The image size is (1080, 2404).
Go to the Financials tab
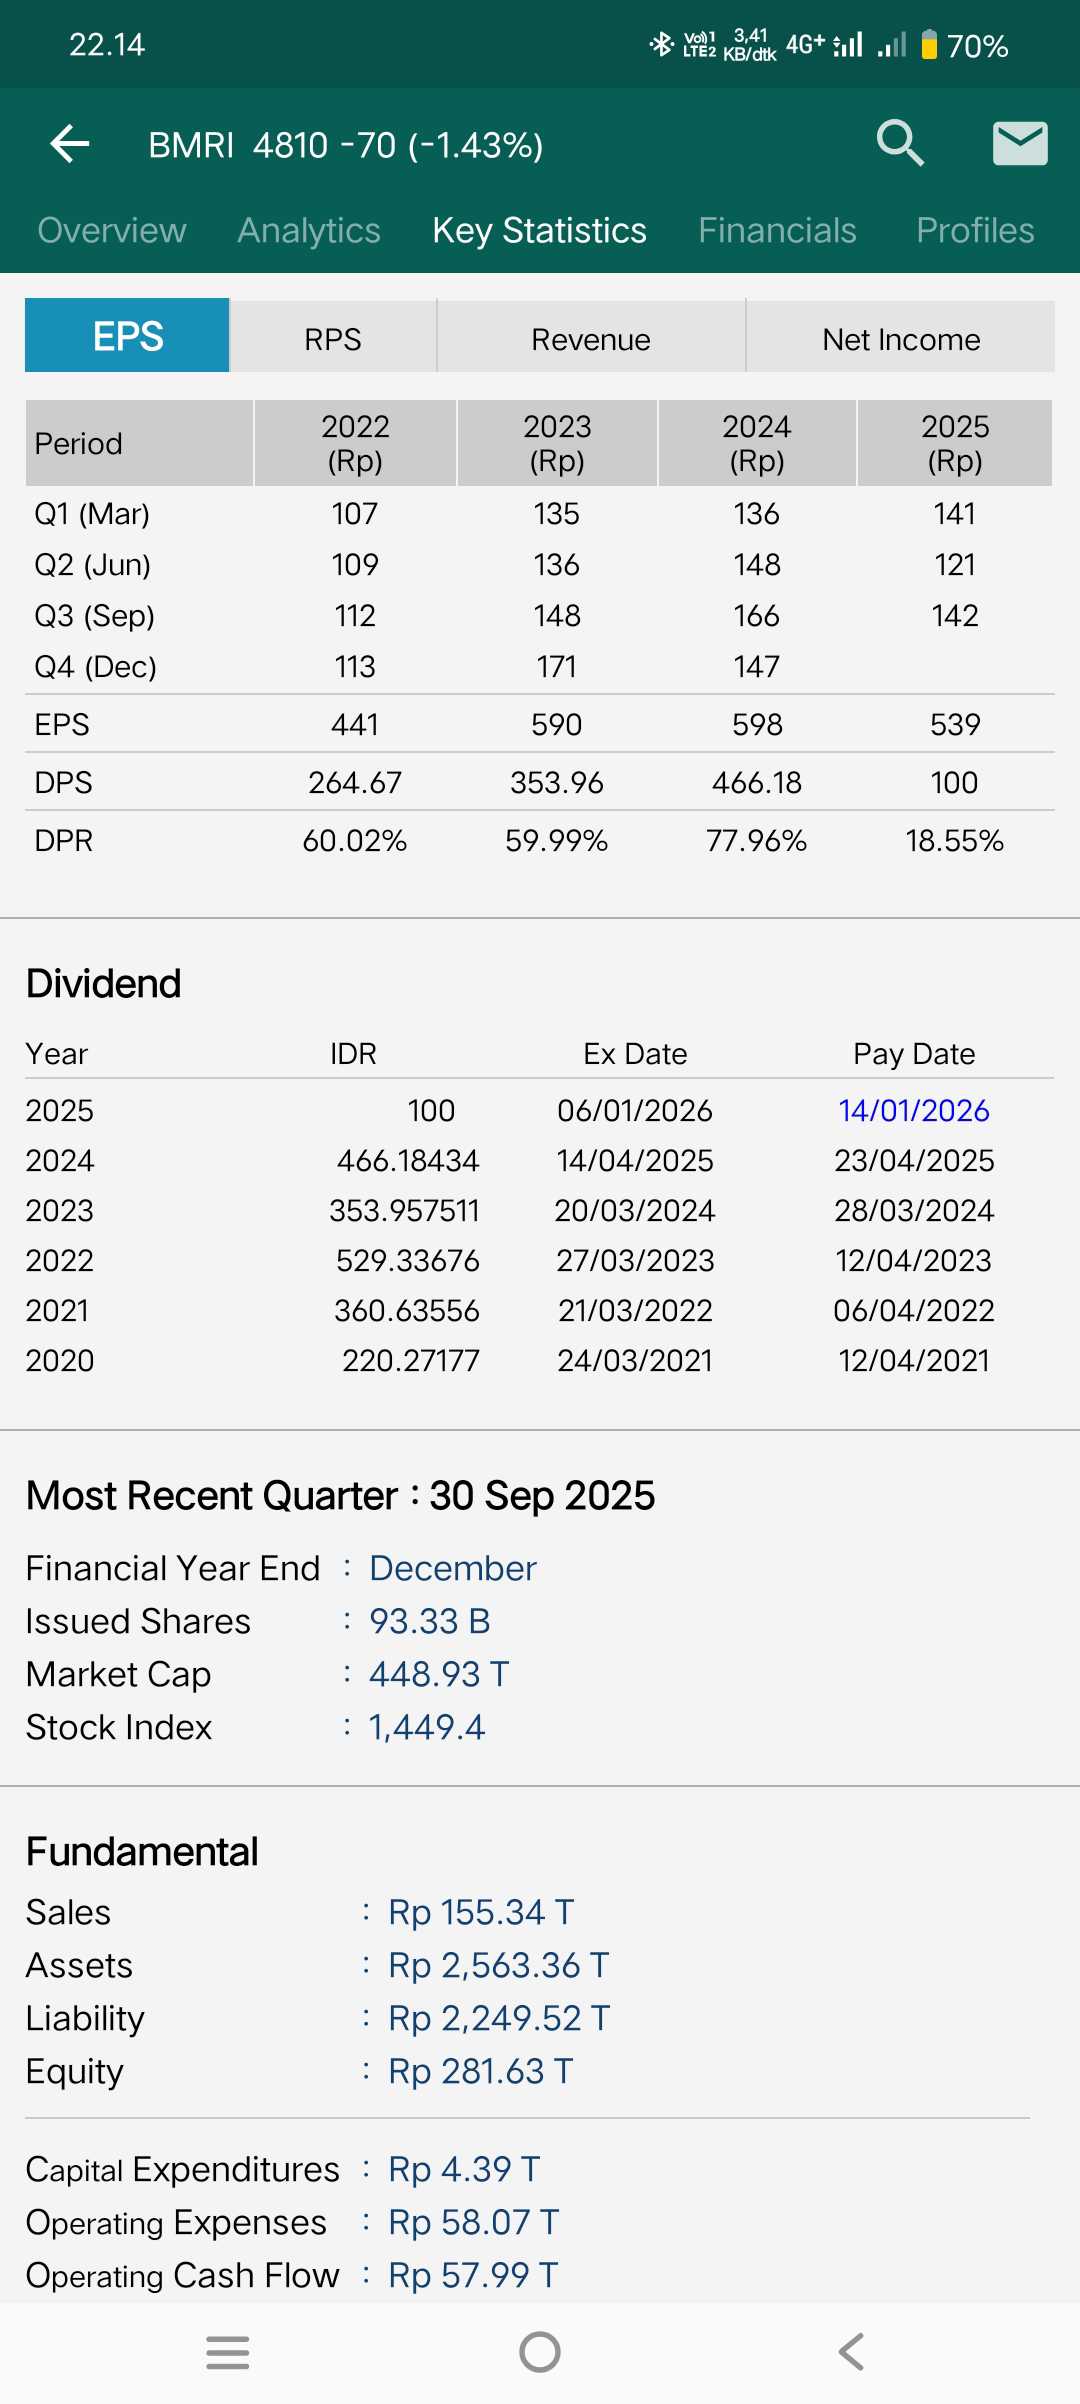777,230
